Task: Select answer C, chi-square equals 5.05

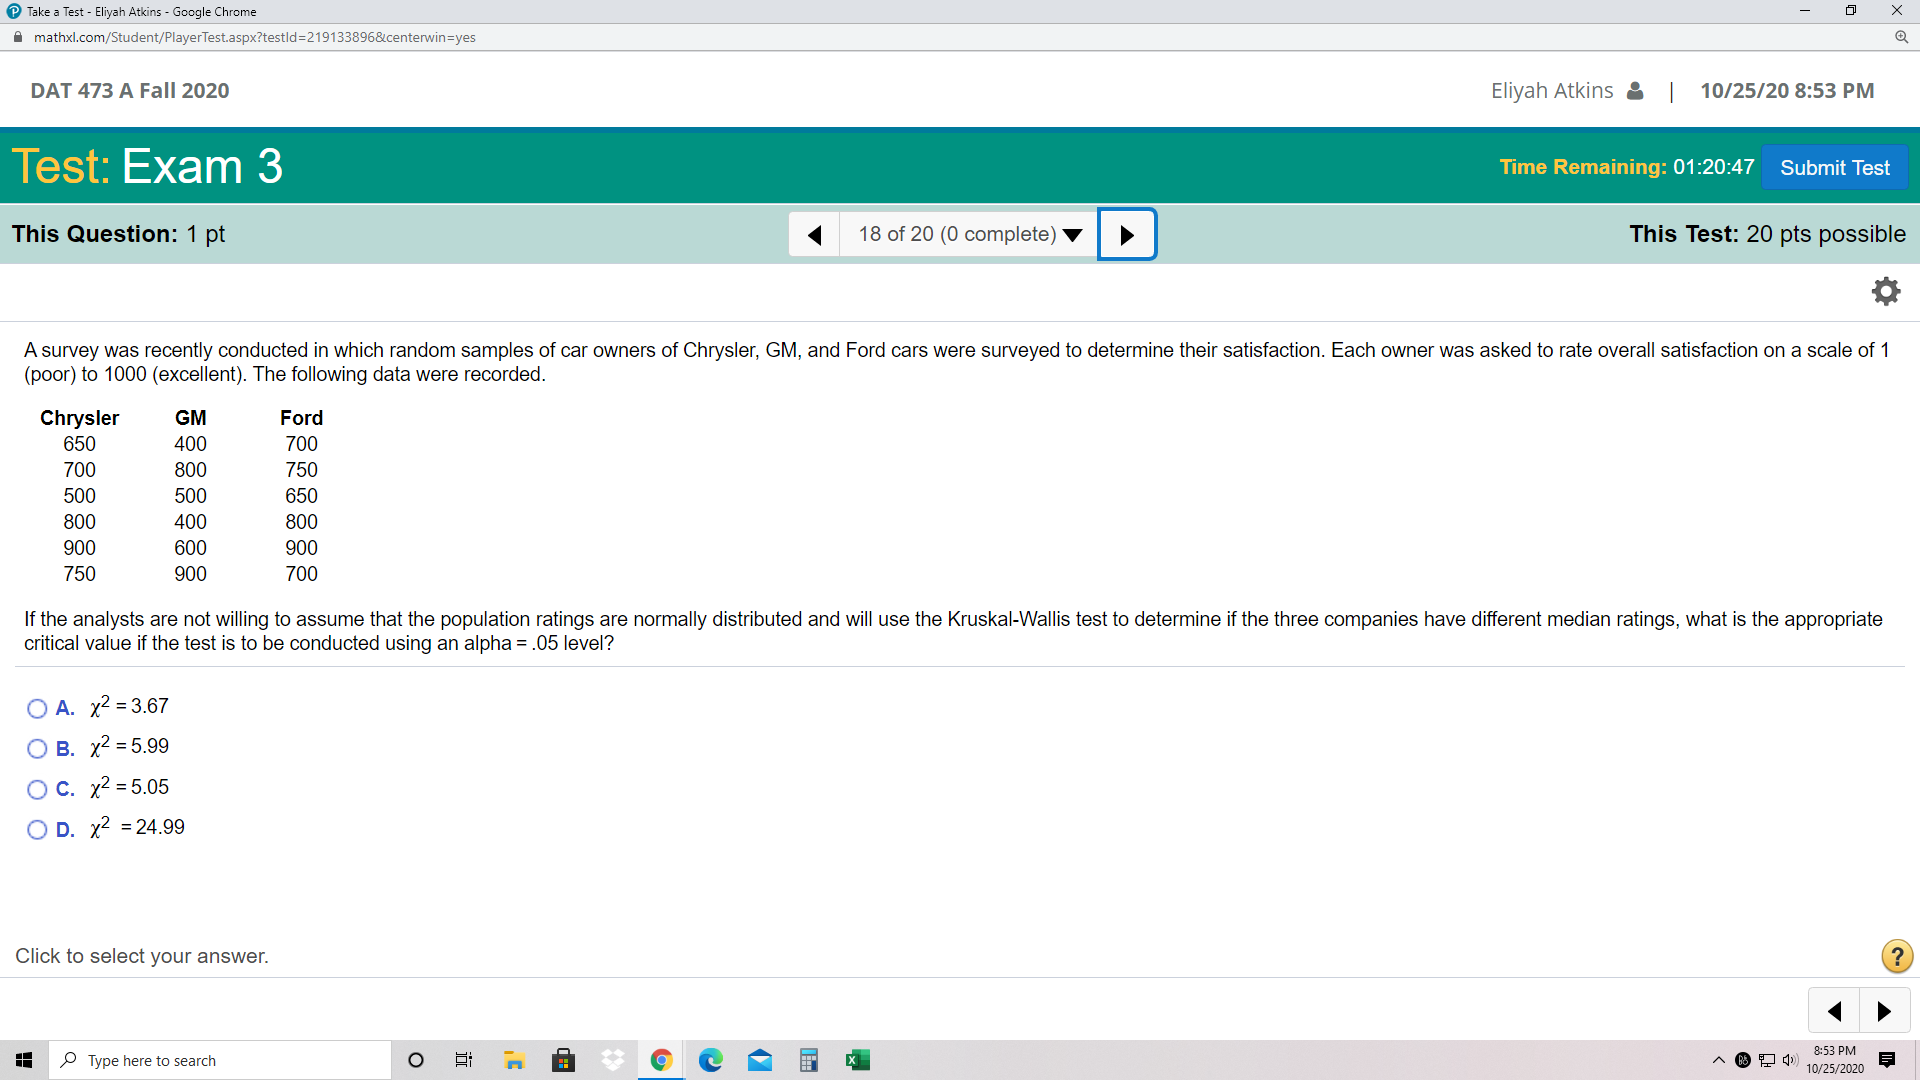Action: coord(37,790)
